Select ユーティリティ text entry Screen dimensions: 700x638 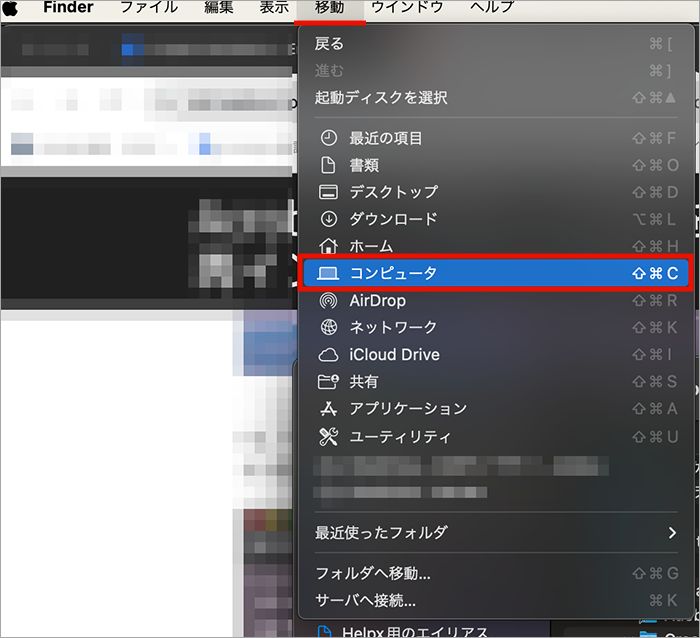[x=400, y=436]
